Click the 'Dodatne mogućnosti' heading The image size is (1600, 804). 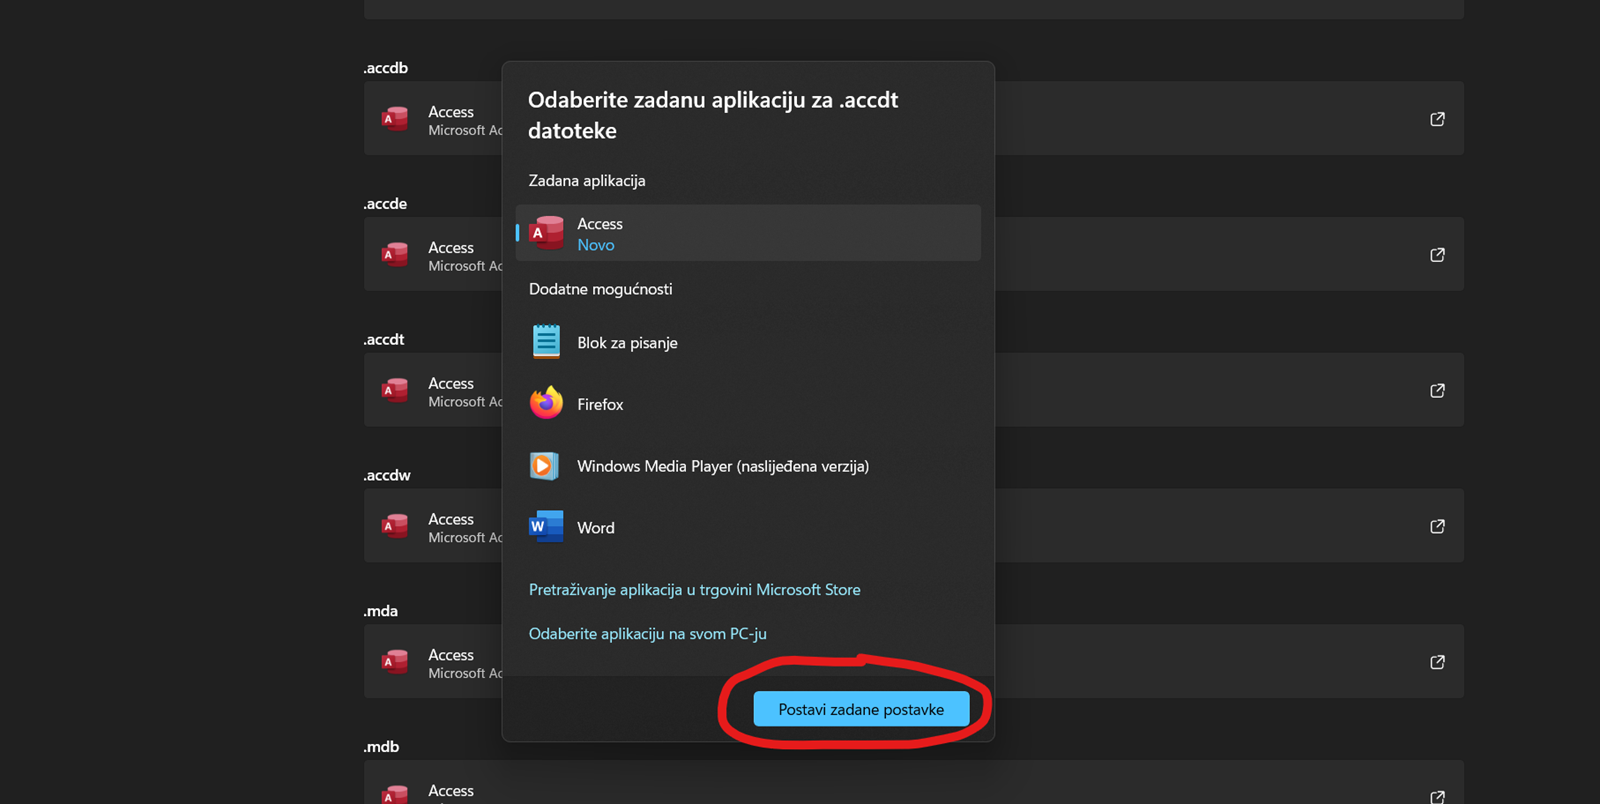600,289
